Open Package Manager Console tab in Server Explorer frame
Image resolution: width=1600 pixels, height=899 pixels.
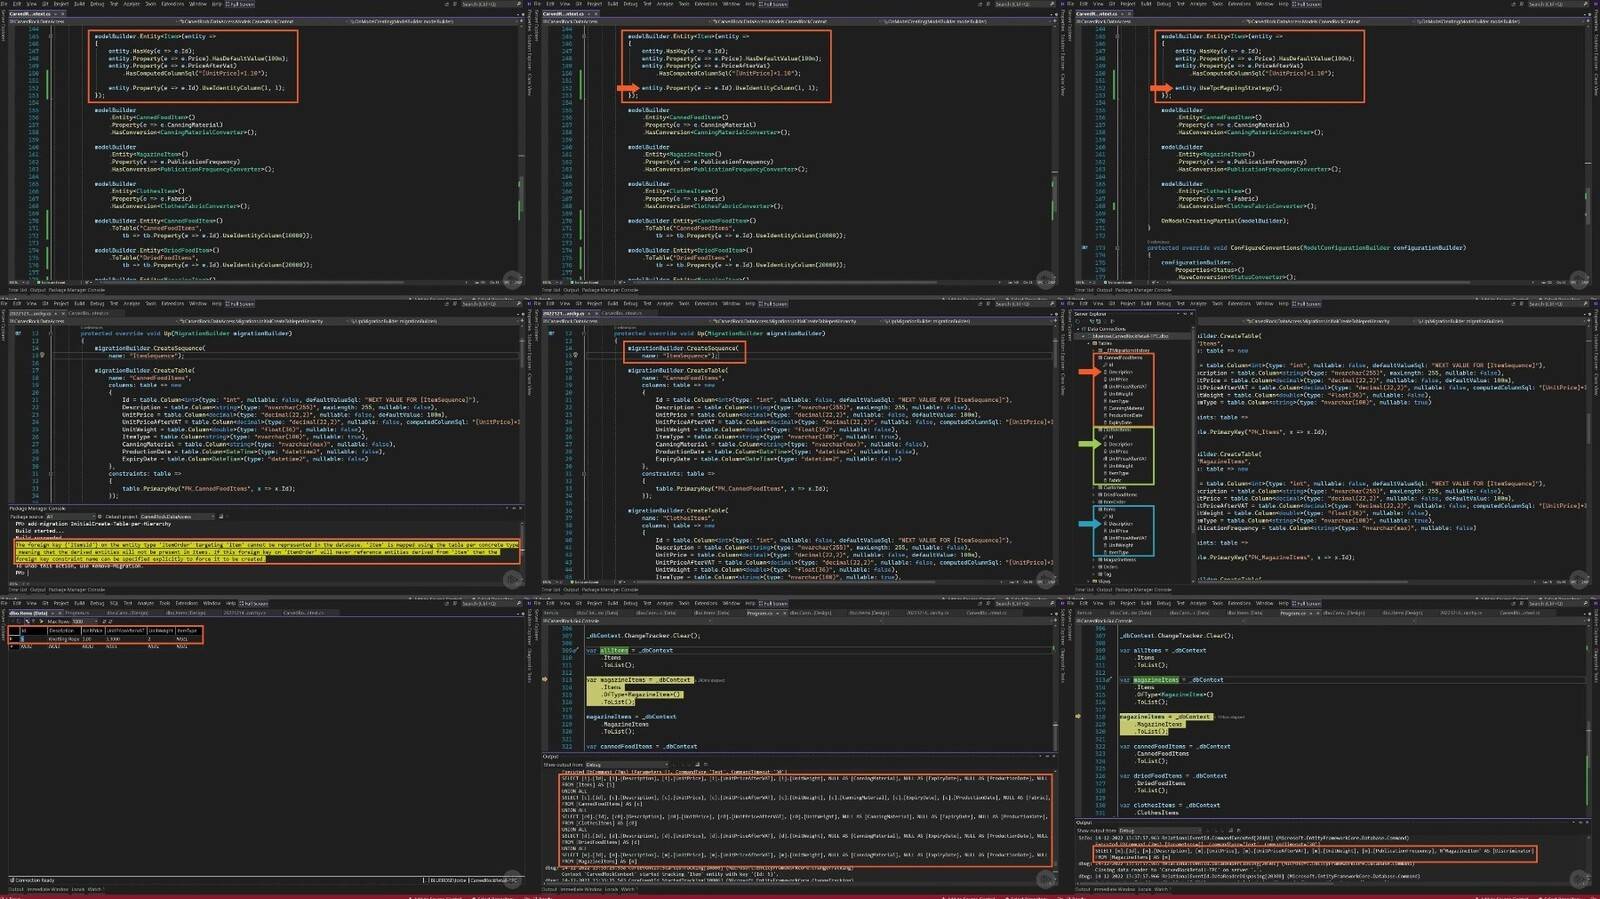tap(1142, 589)
